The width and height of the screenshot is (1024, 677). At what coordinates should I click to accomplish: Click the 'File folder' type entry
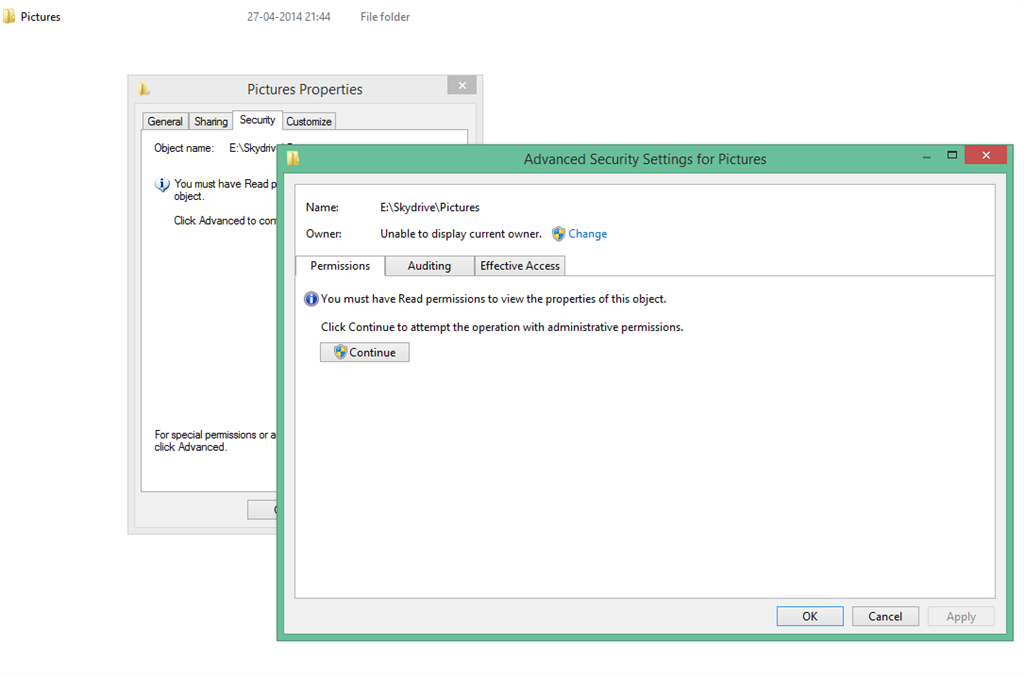(385, 17)
